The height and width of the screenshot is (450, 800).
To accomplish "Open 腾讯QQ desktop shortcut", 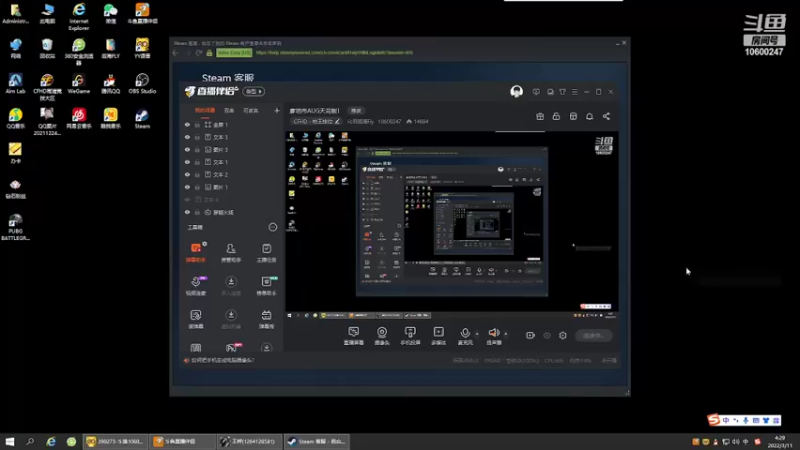I will coord(110,84).
